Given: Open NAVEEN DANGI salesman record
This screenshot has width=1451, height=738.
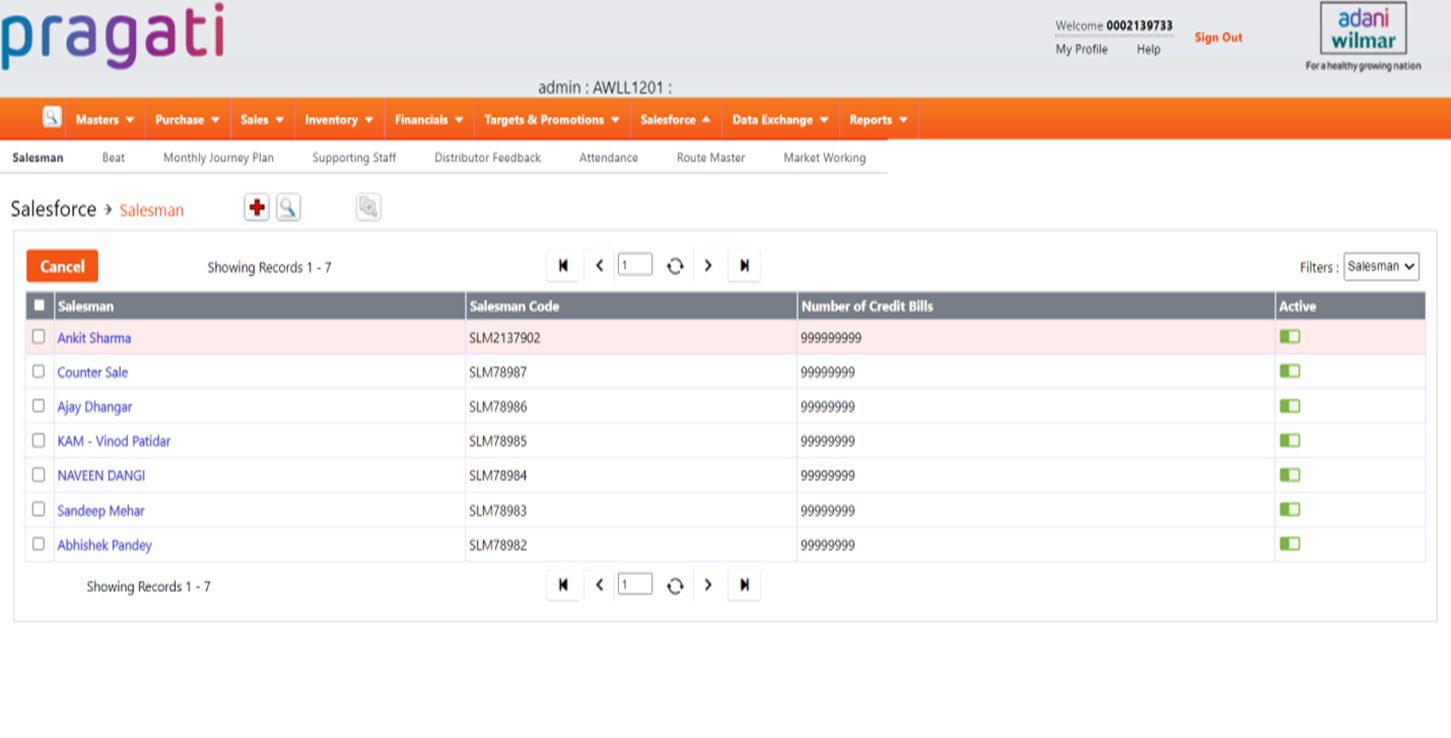Looking at the screenshot, I should pyautogui.click(x=101, y=475).
